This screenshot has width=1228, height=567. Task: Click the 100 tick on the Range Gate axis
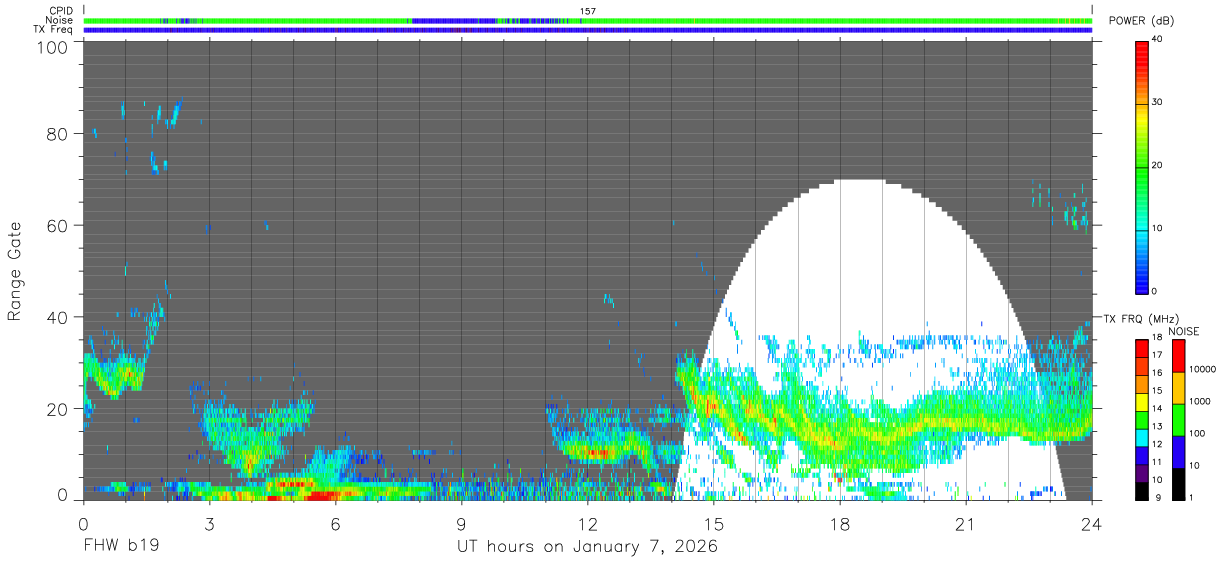click(53, 47)
